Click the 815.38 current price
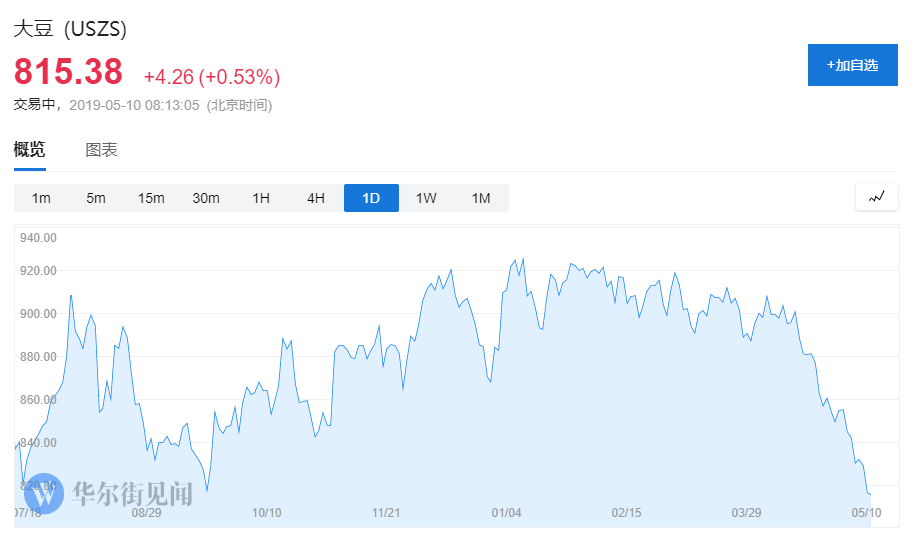 (x=68, y=72)
